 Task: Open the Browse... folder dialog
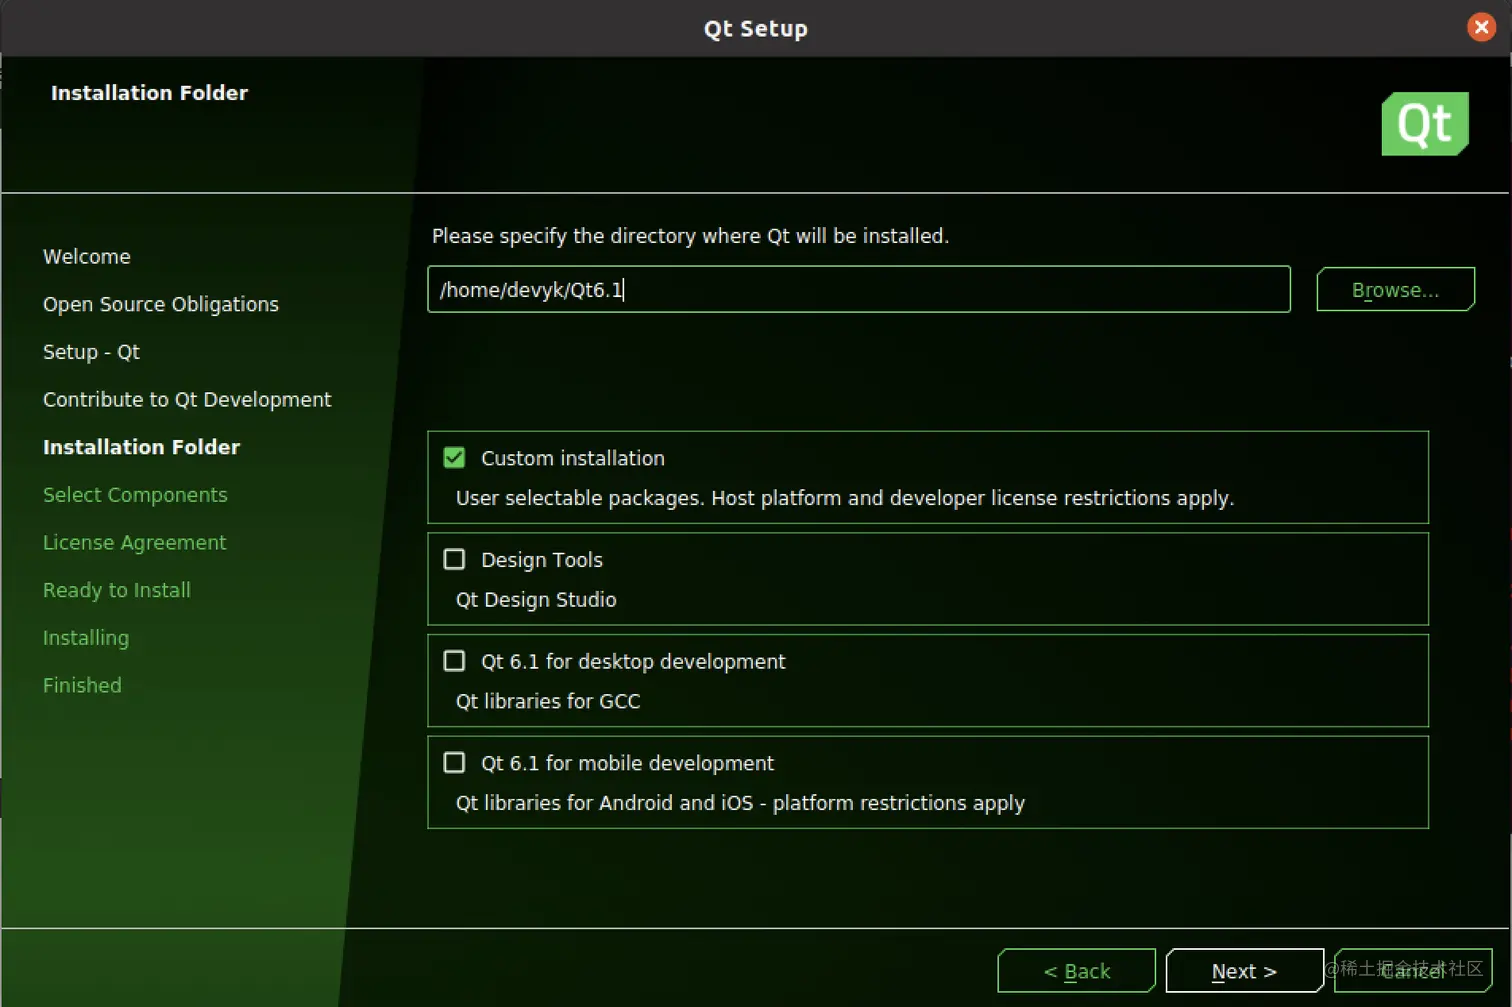click(1395, 289)
